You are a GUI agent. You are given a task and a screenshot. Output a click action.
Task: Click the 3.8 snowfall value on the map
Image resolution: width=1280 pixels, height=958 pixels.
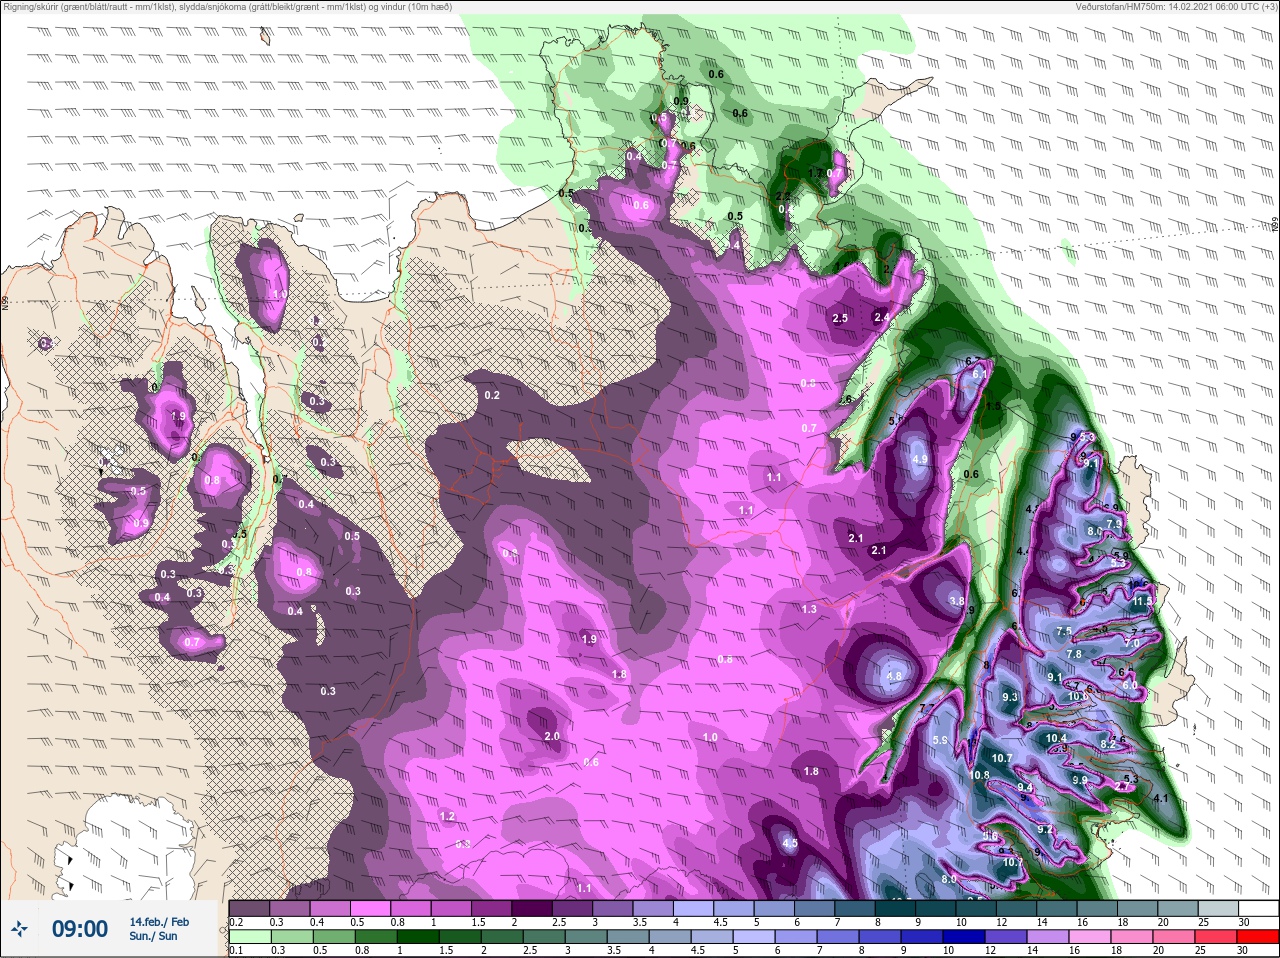tap(957, 601)
